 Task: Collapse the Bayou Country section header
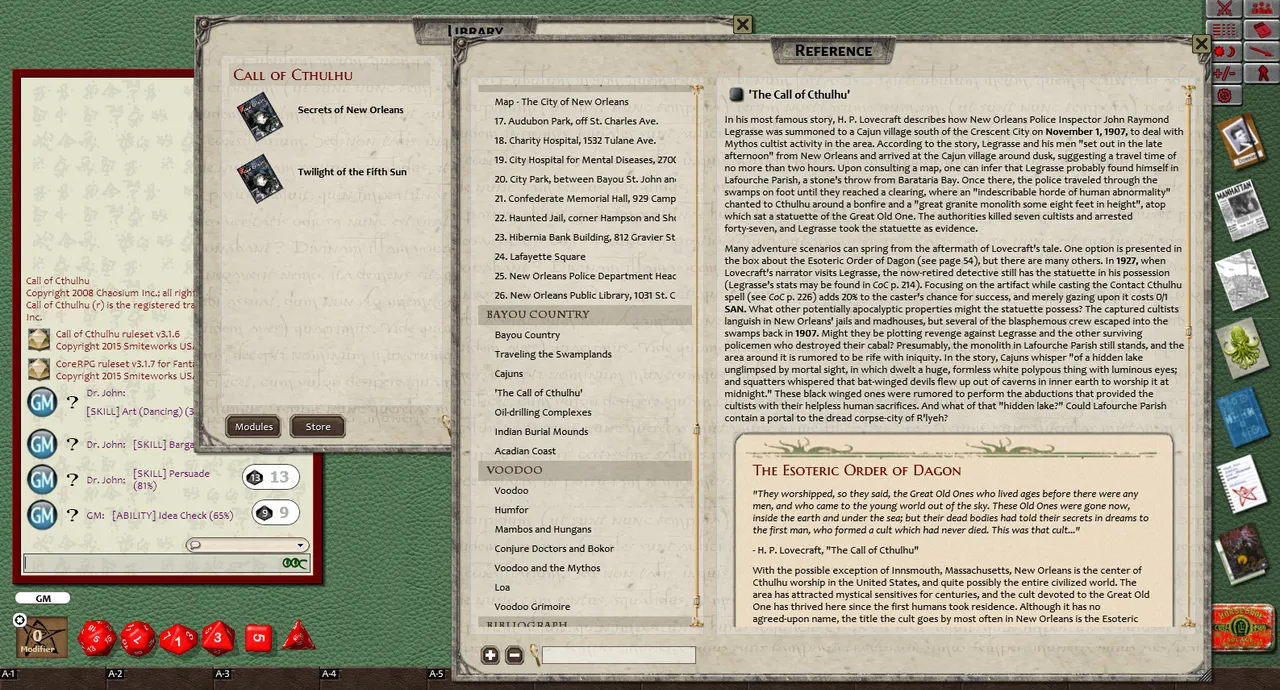coord(585,314)
